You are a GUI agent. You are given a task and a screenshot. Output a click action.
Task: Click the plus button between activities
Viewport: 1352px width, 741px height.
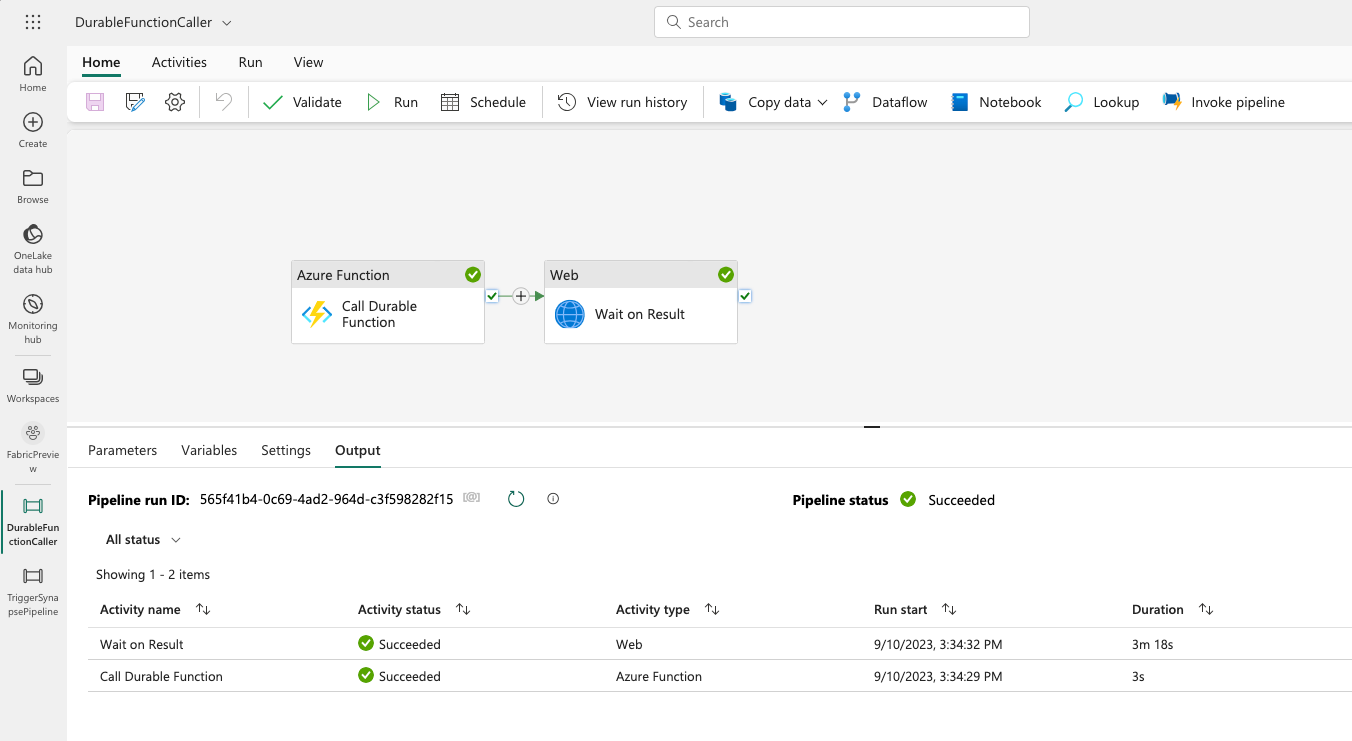click(x=520, y=296)
